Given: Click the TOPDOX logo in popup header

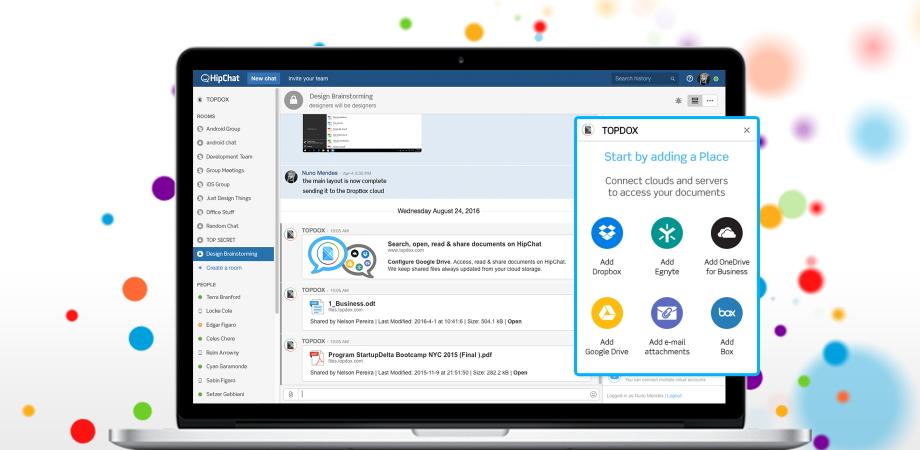Looking at the screenshot, I should pyautogui.click(x=588, y=130).
